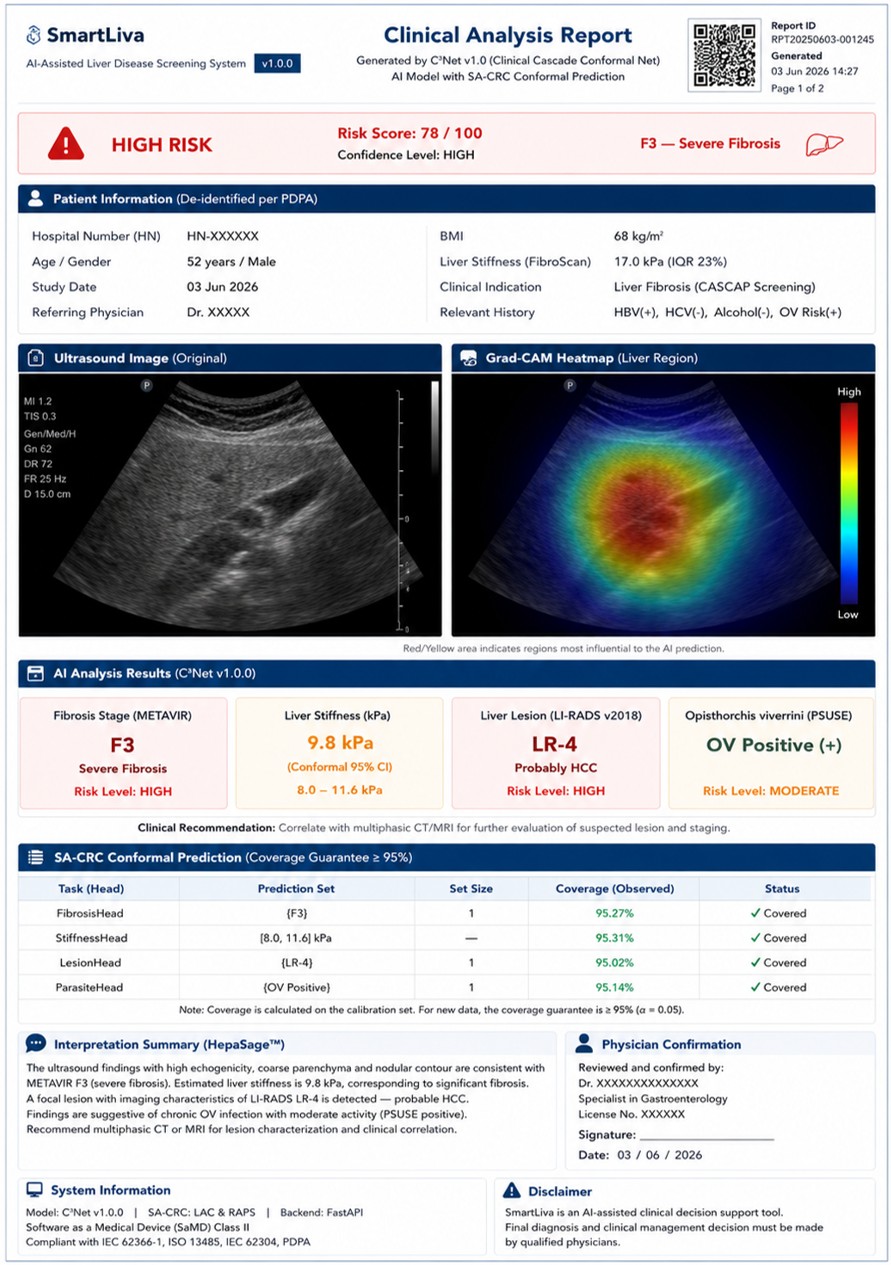Click the 52 years / Male value
891x1265 pixels.
(x=232, y=262)
